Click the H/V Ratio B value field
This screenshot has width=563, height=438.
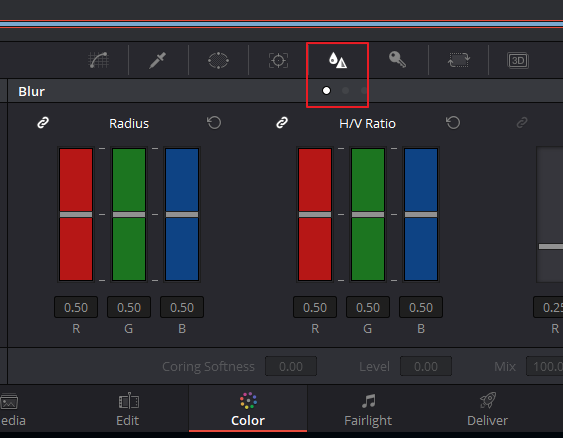[x=421, y=307]
